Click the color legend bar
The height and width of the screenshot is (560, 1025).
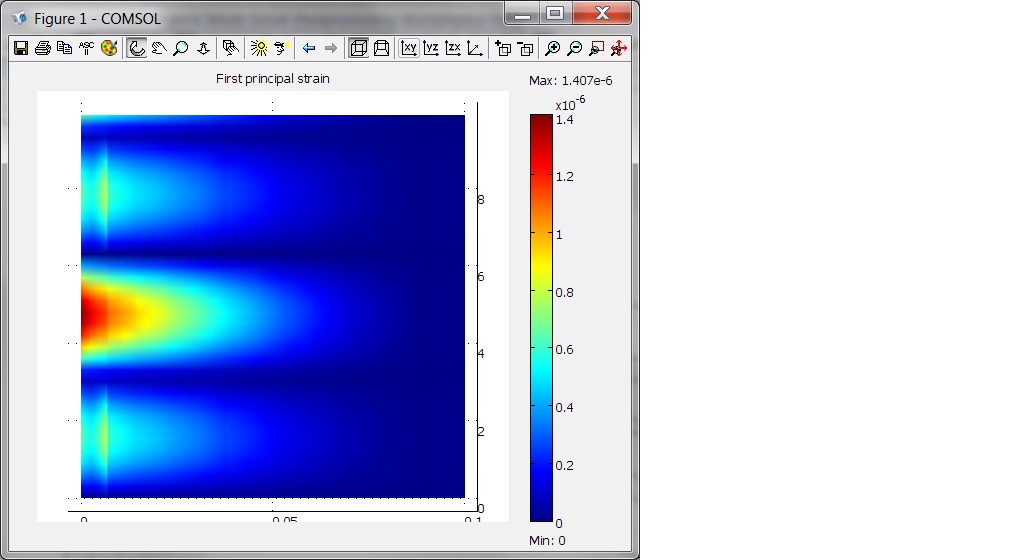tap(541, 318)
